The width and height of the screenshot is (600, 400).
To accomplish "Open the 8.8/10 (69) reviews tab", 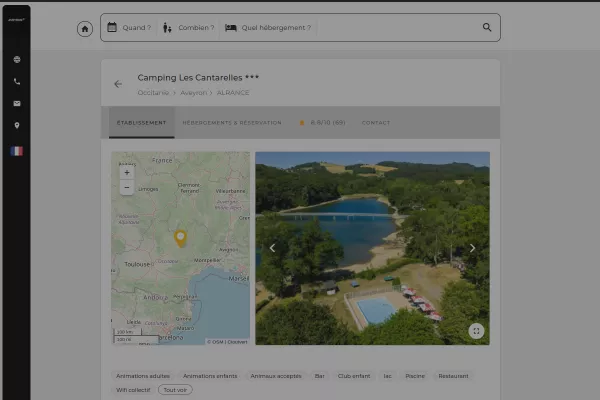I will tap(322, 122).
